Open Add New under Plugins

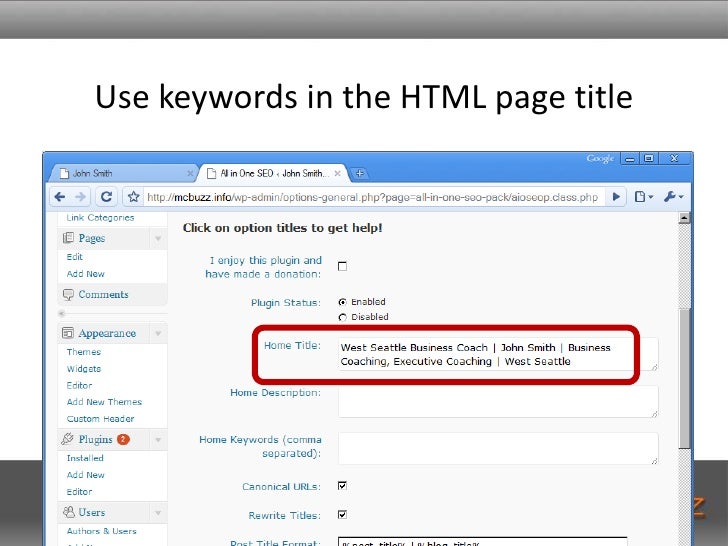pos(85,475)
